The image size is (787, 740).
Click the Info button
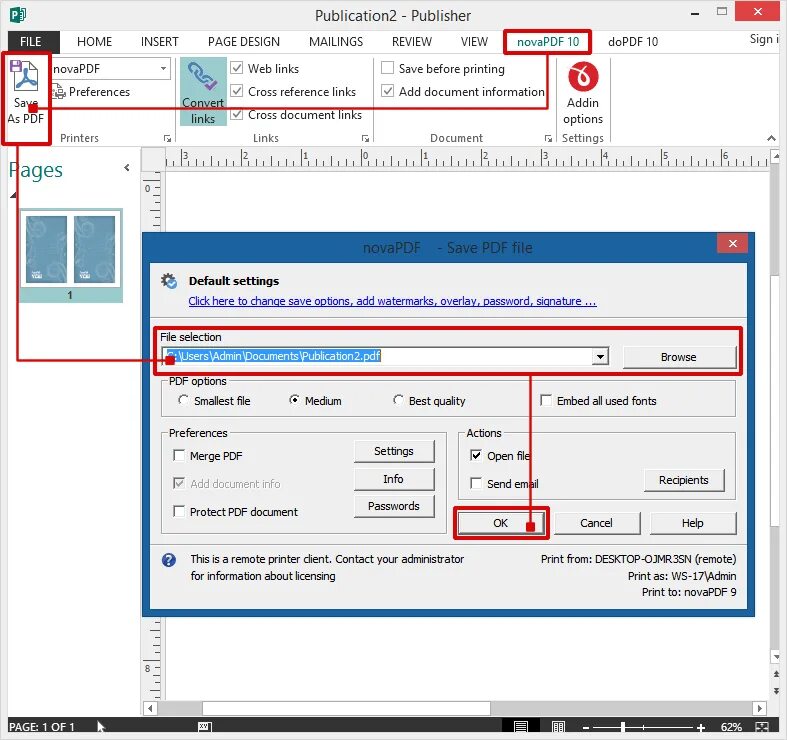[x=394, y=479]
